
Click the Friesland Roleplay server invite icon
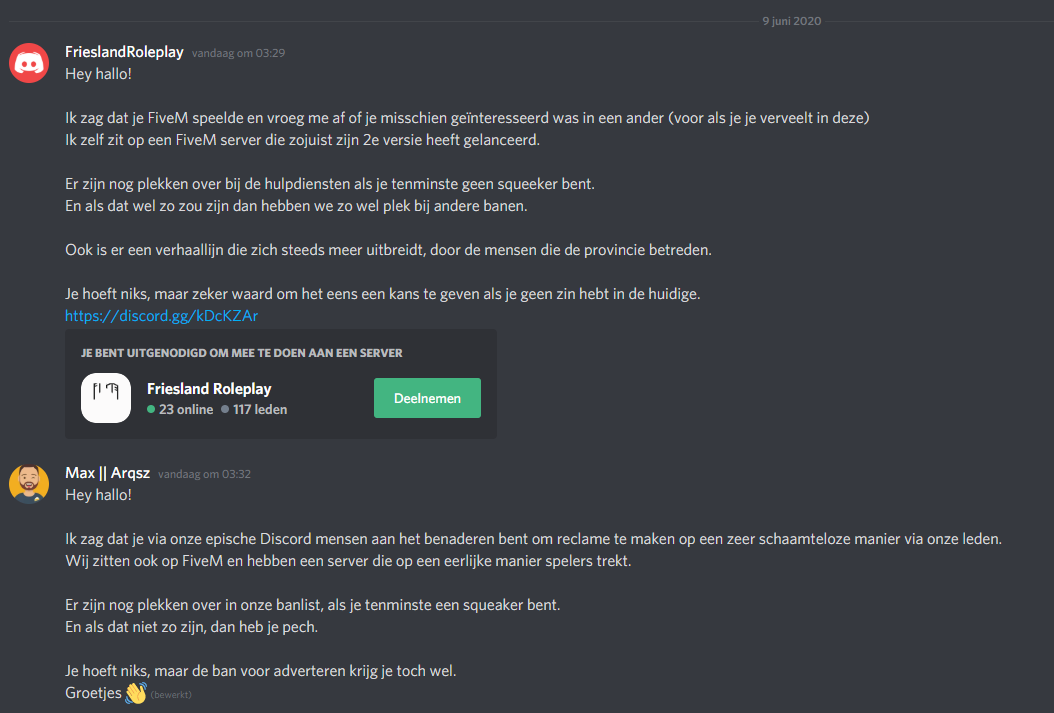(106, 398)
